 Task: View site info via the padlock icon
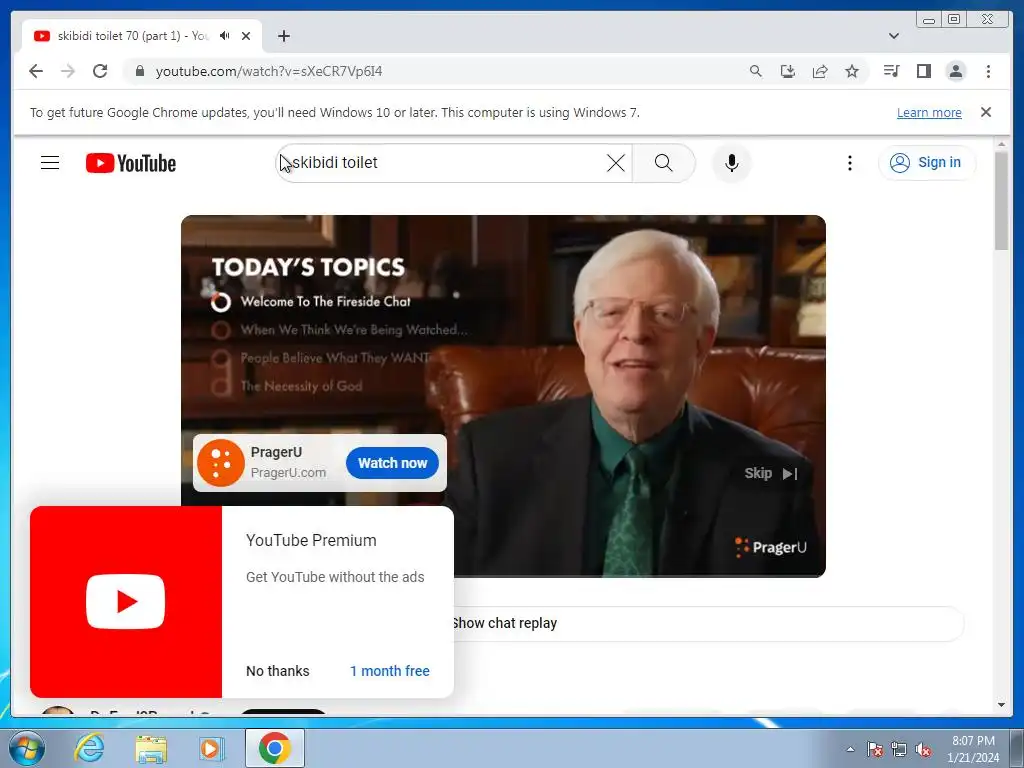point(139,71)
